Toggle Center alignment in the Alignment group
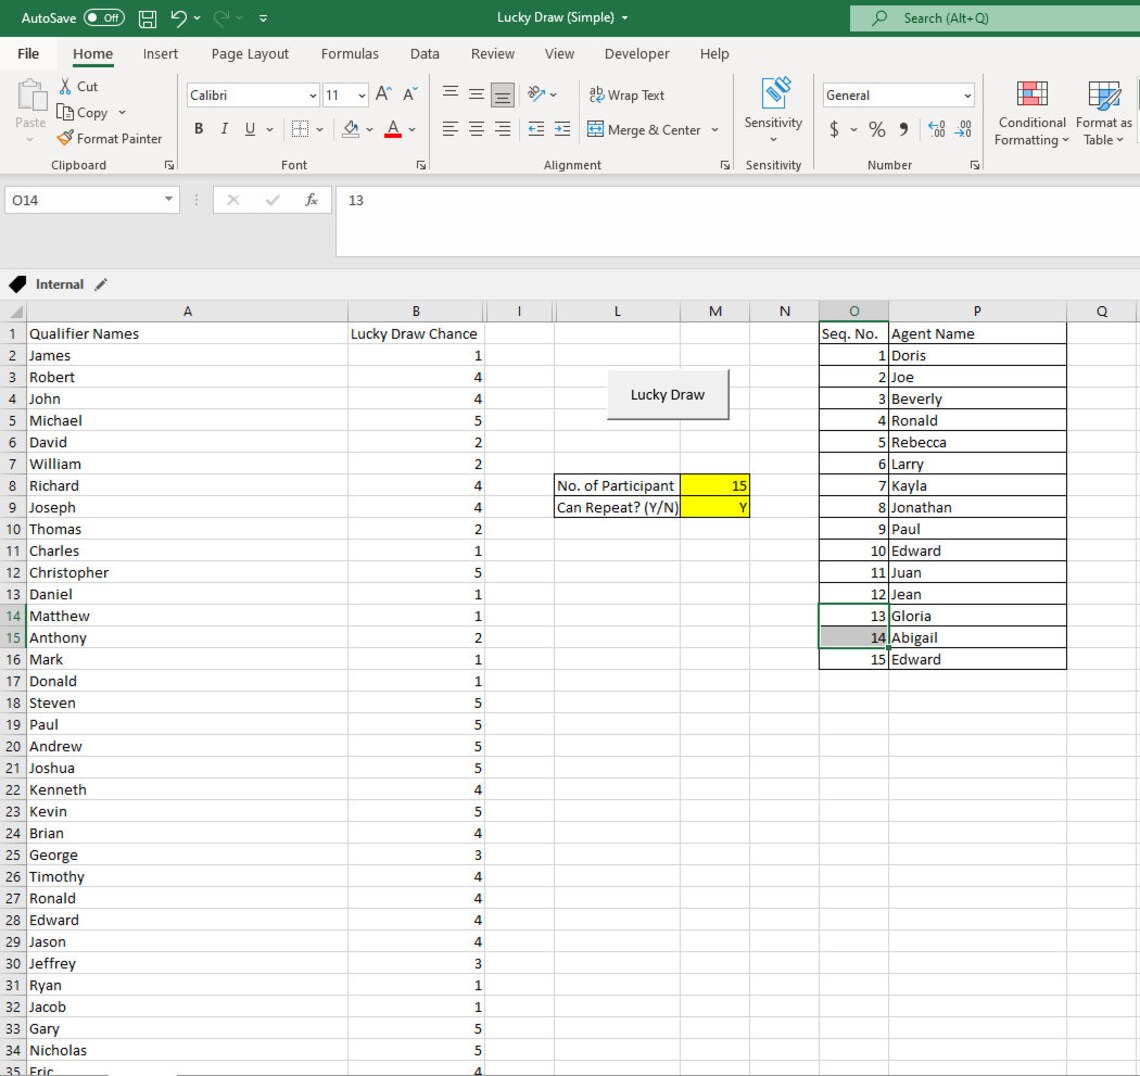The height and width of the screenshot is (1076, 1140). (x=475, y=129)
